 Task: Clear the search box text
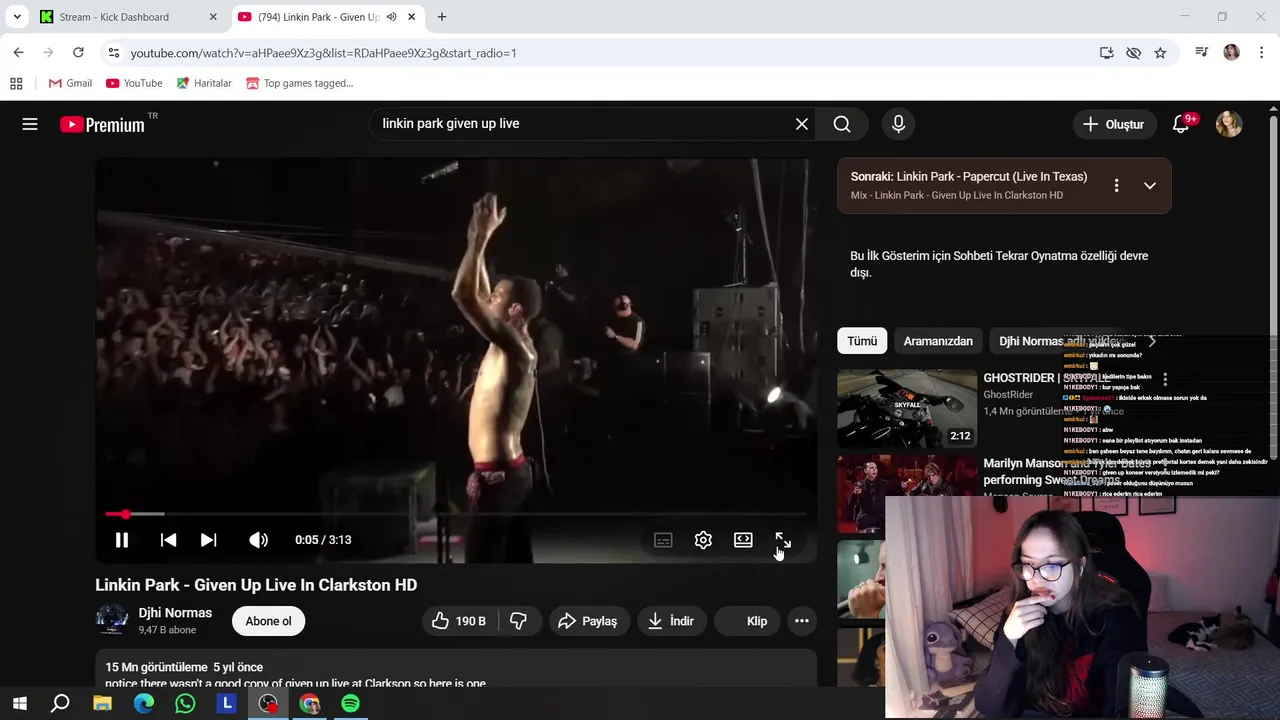(802, 124)
